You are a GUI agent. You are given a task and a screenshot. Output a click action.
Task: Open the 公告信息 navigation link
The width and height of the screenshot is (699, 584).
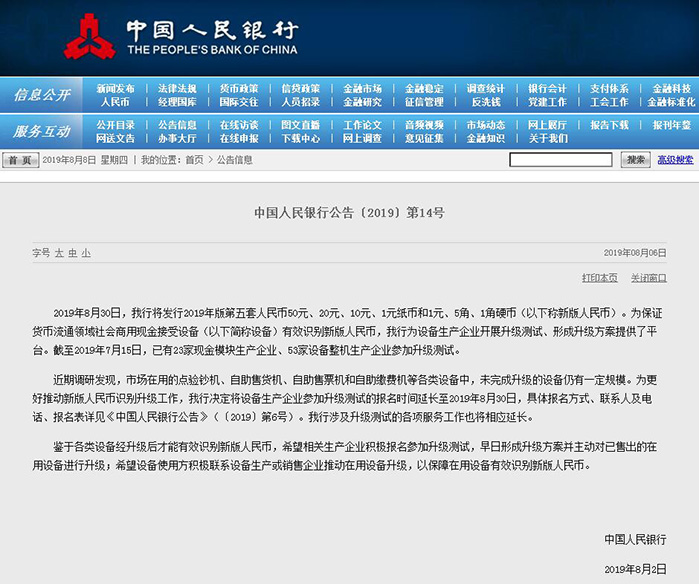(177, 125)
